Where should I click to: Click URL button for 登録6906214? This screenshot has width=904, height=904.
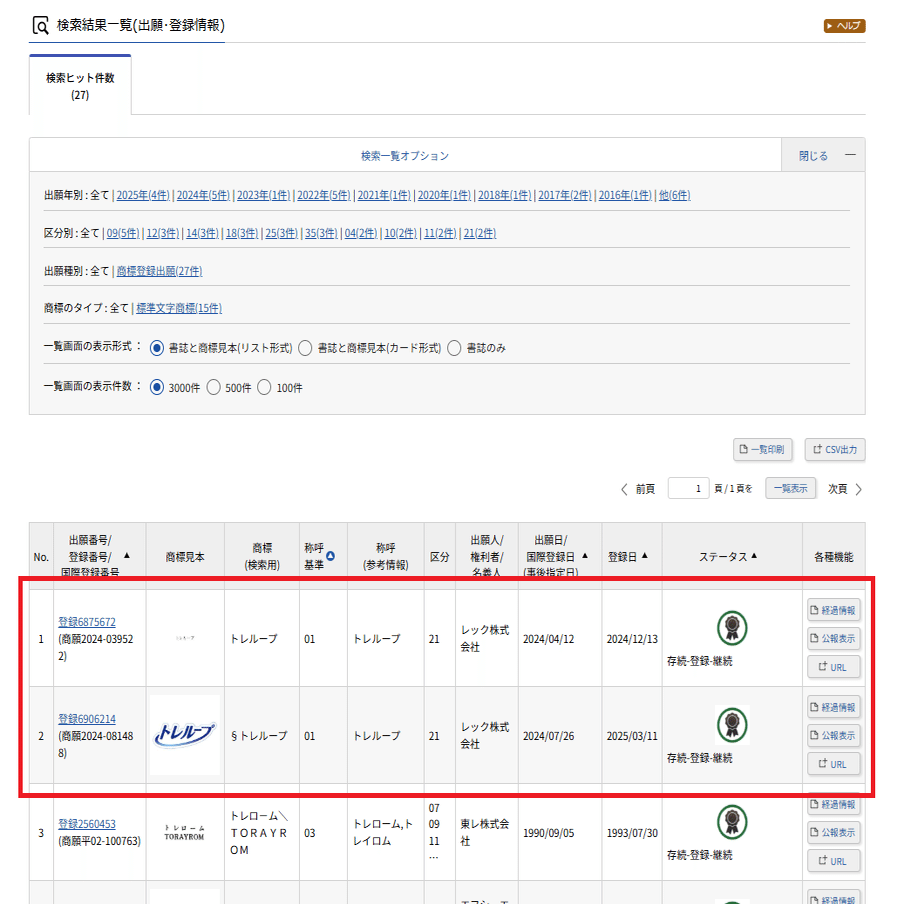pos(834,764)
